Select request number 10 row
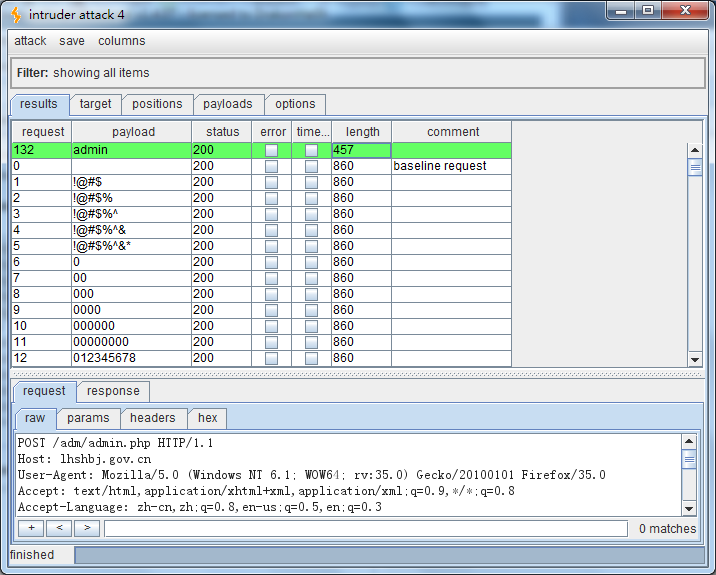The image size is (716, 575). 262,326
